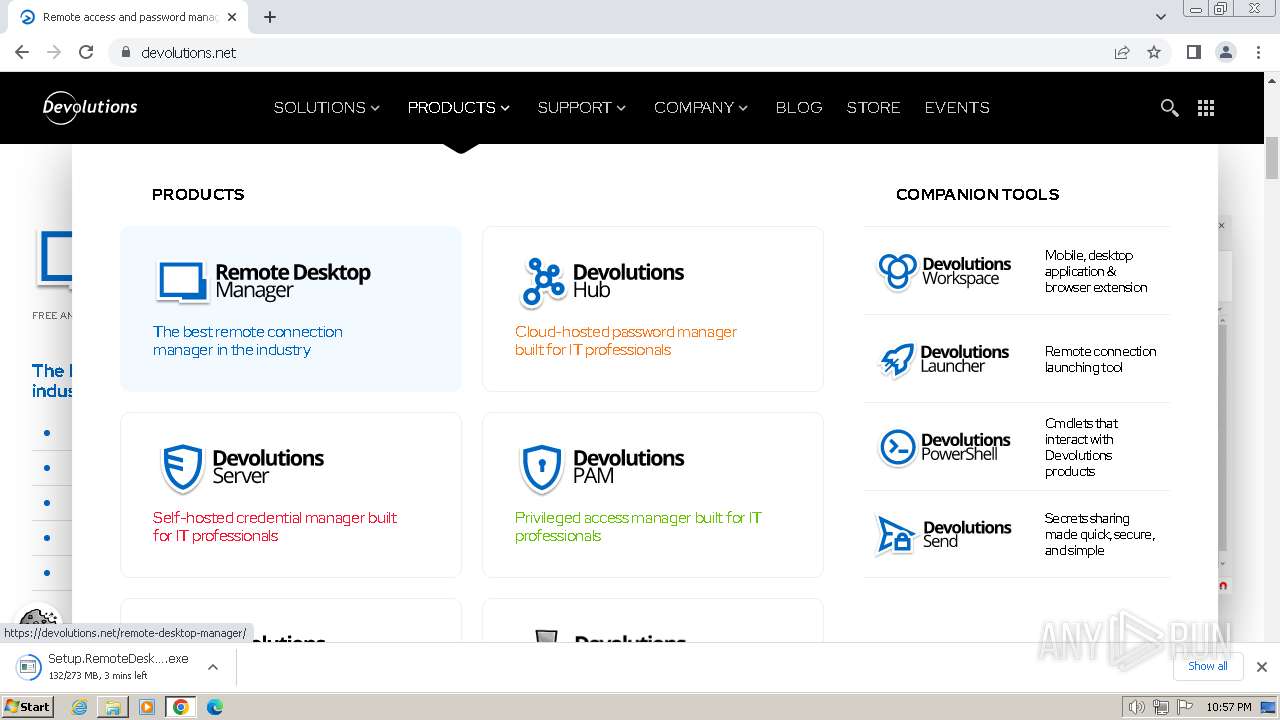Screen dimensions: 1280x720
Task: Open the Devolutions Send companion tool link
Action: coord(1017,535)
